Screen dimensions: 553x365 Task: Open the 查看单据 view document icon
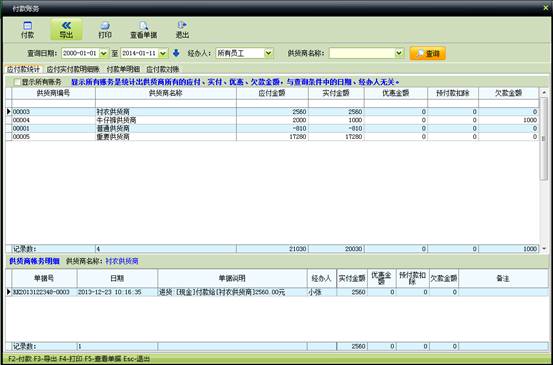pyautogui.click(x=144, y=30)
